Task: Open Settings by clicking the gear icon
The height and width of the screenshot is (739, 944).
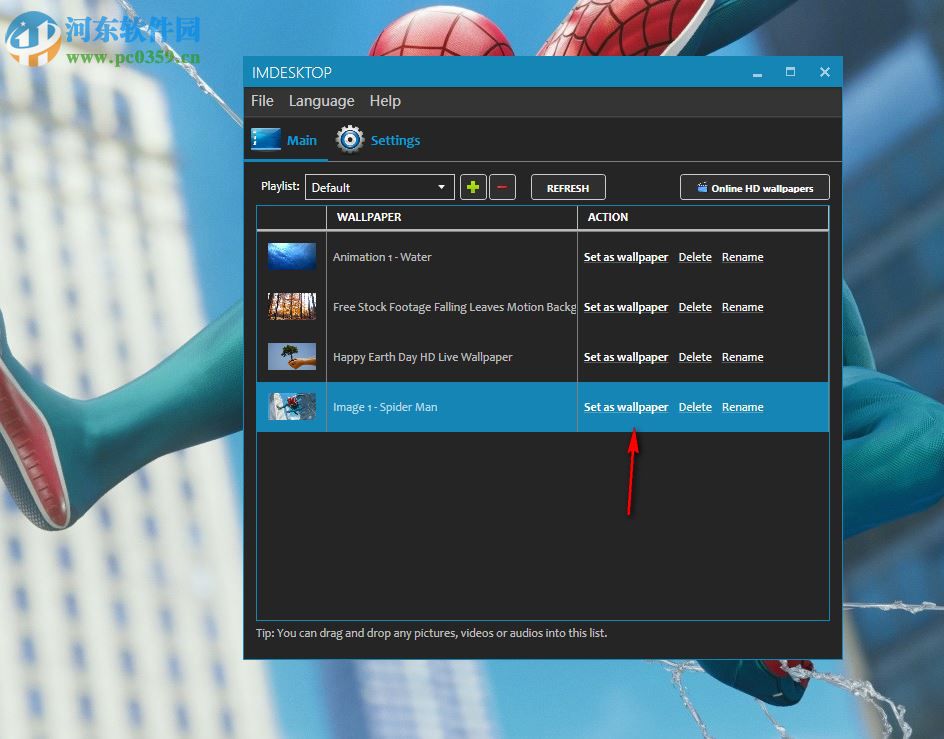Action: pyautogui.click(x=349, y=140)
